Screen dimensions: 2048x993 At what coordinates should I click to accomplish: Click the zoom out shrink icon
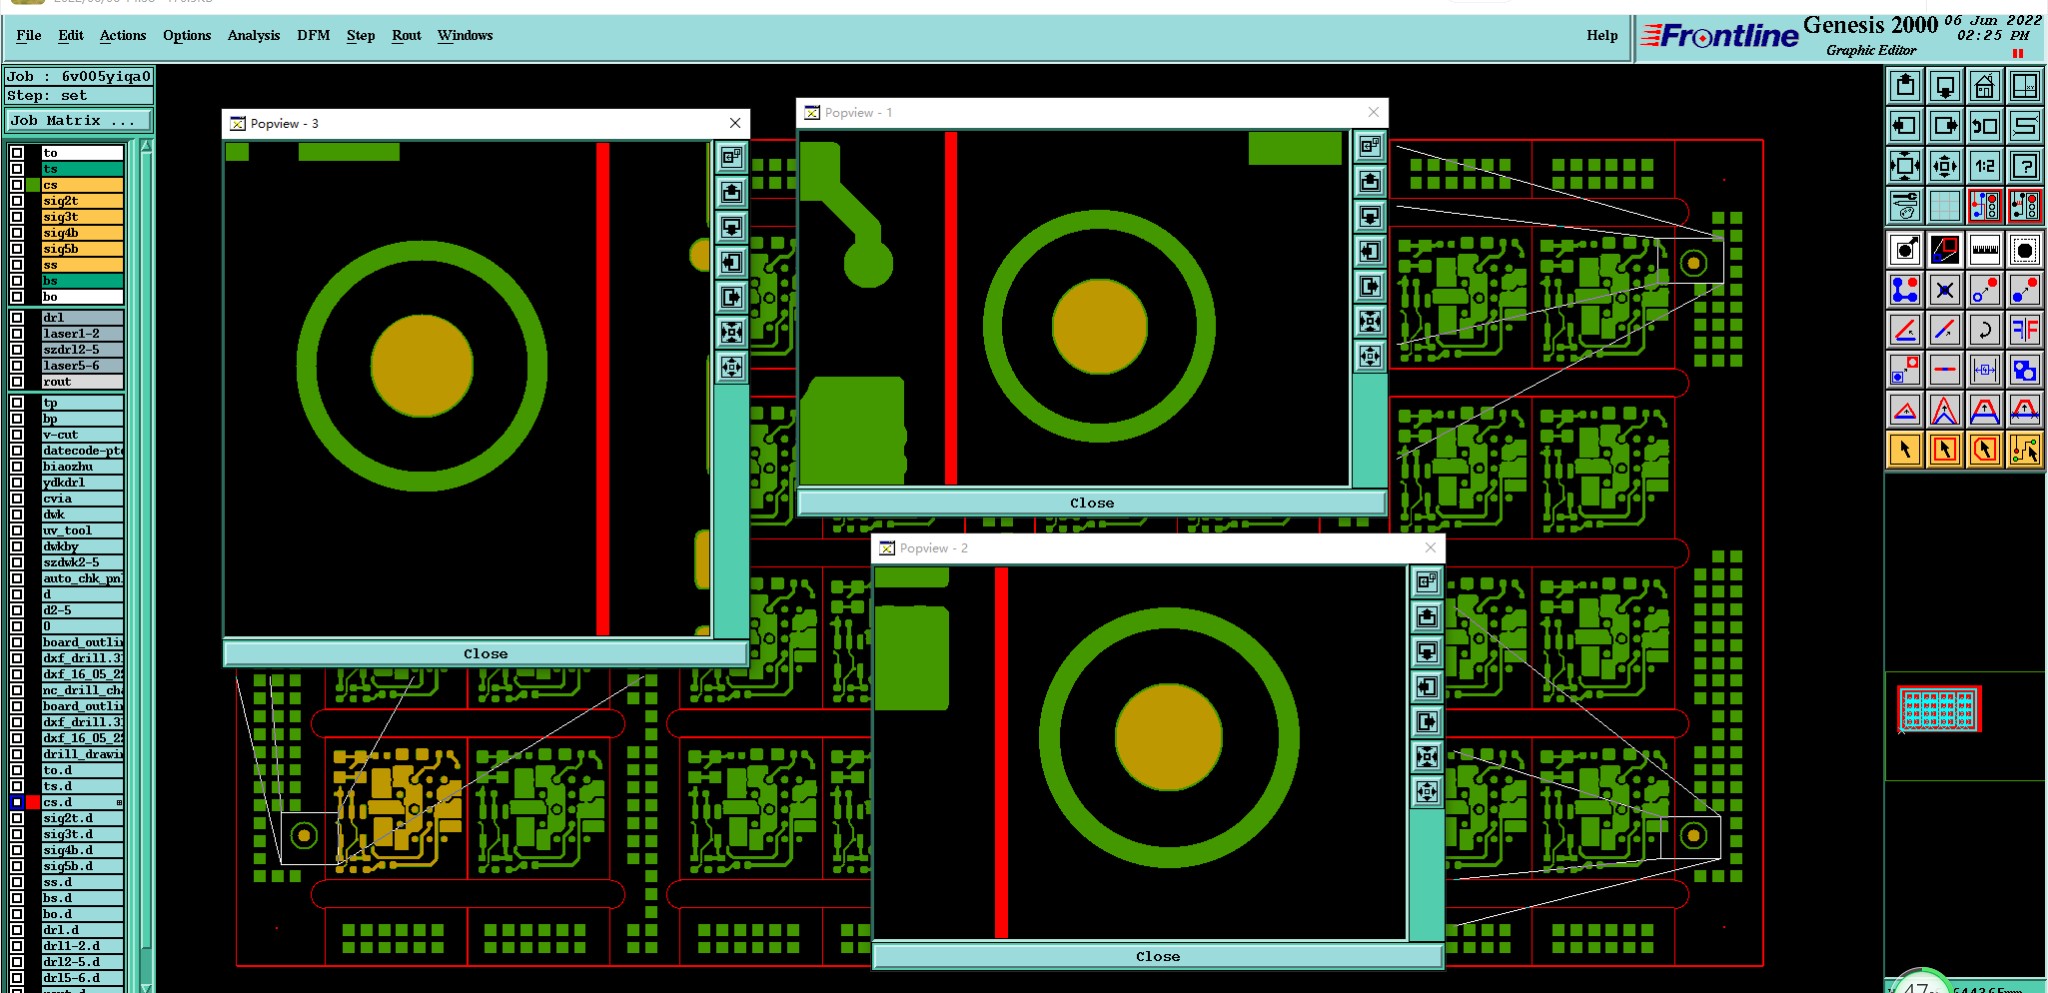click(1945, 167)
